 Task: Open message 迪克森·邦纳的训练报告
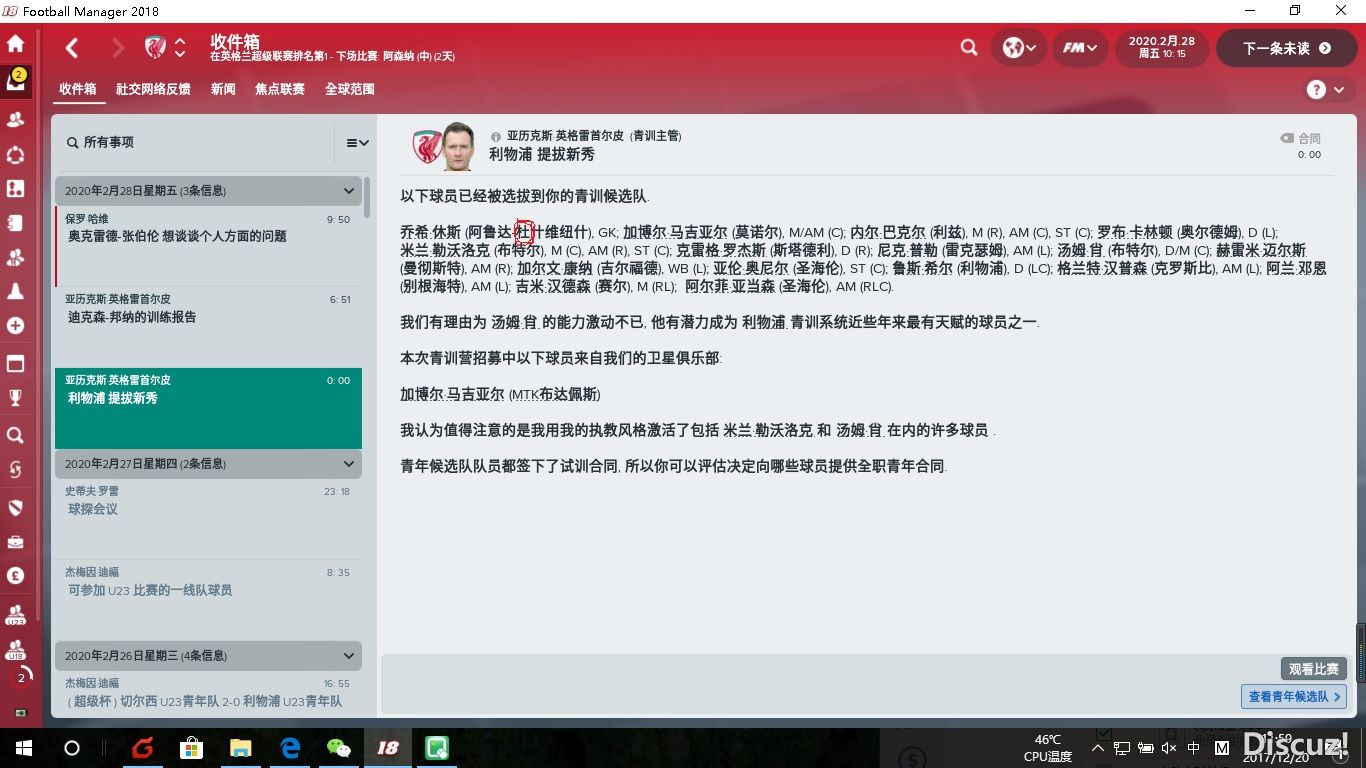coord(208,327)
